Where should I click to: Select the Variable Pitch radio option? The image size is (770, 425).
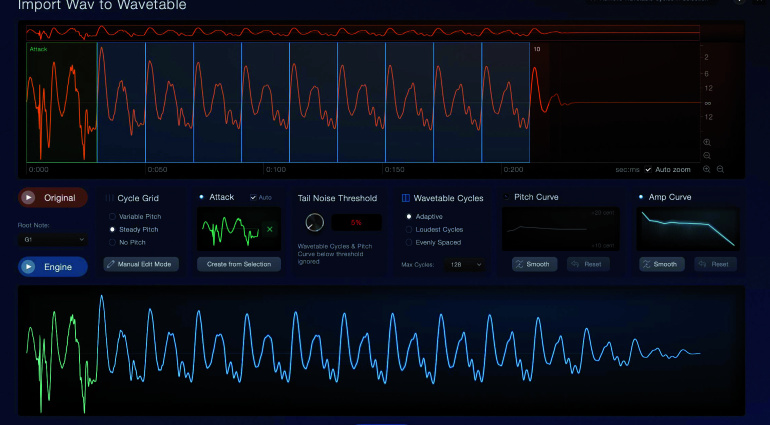111,216
